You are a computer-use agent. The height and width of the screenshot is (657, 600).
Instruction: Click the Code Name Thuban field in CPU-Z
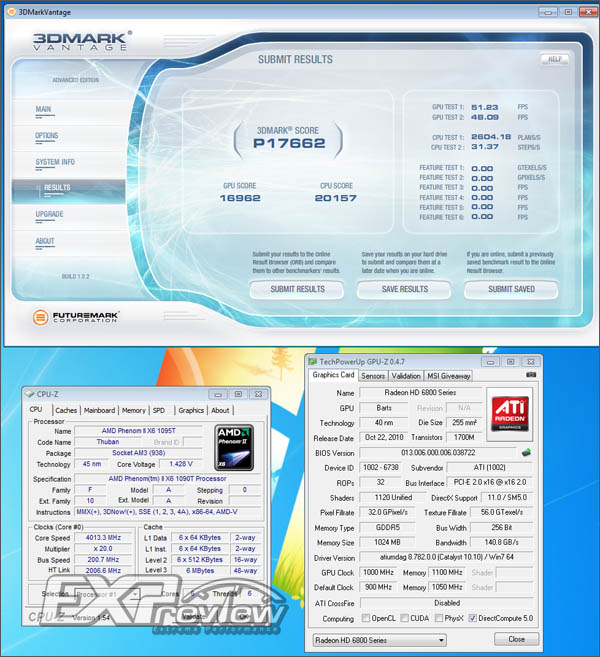[108, 442]
